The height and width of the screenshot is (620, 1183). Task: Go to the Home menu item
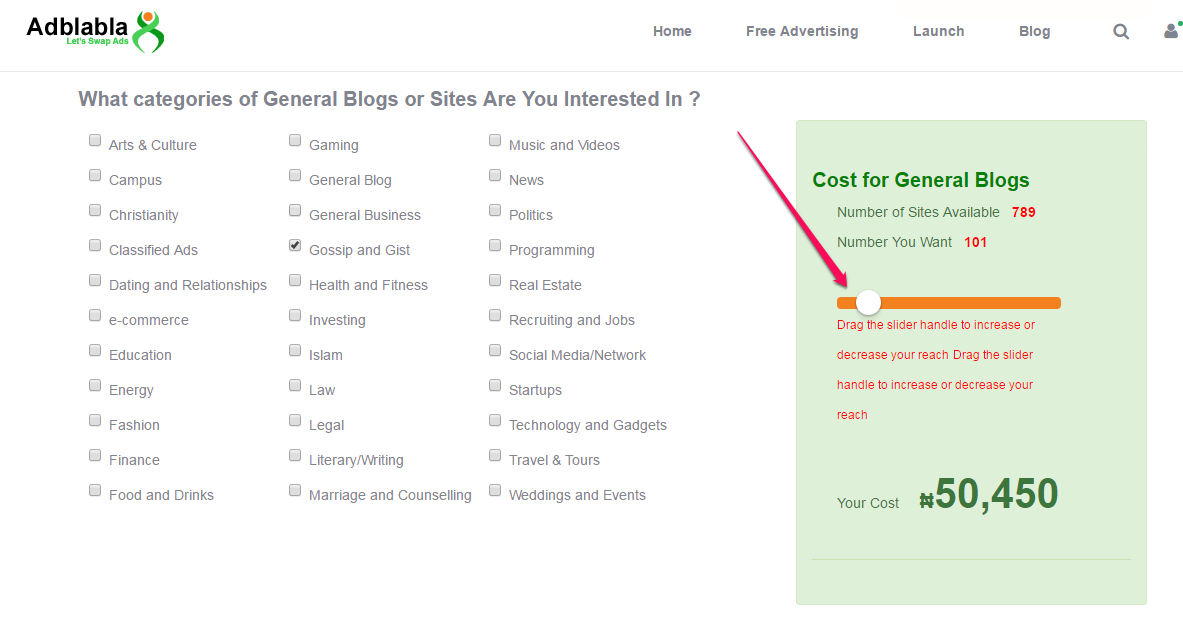tap(672, 31)
